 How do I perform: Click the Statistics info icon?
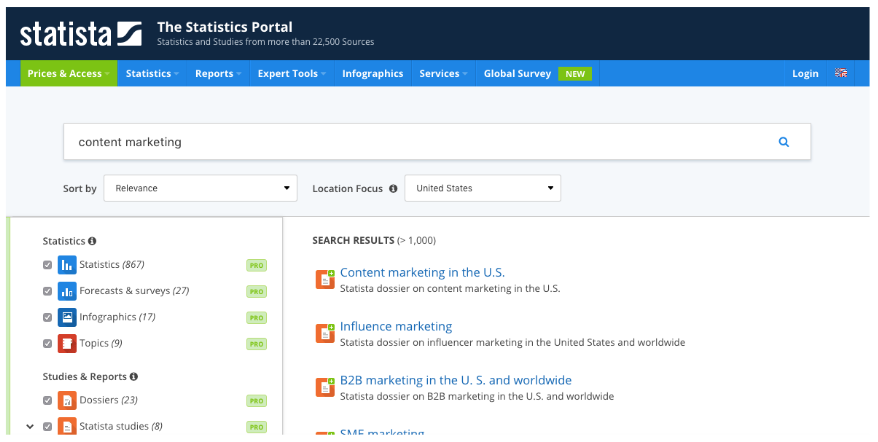tap(92, 241)
